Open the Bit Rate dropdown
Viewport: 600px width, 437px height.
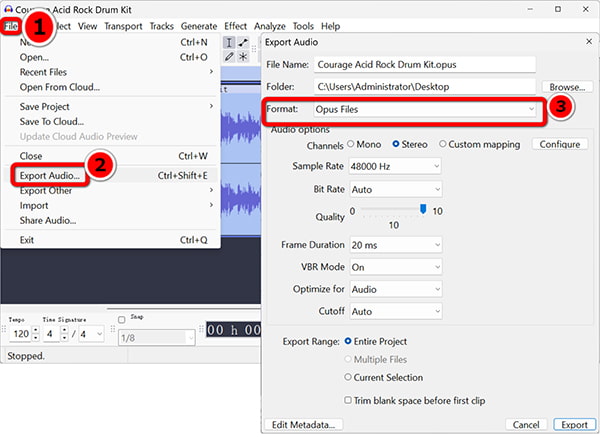395,189
